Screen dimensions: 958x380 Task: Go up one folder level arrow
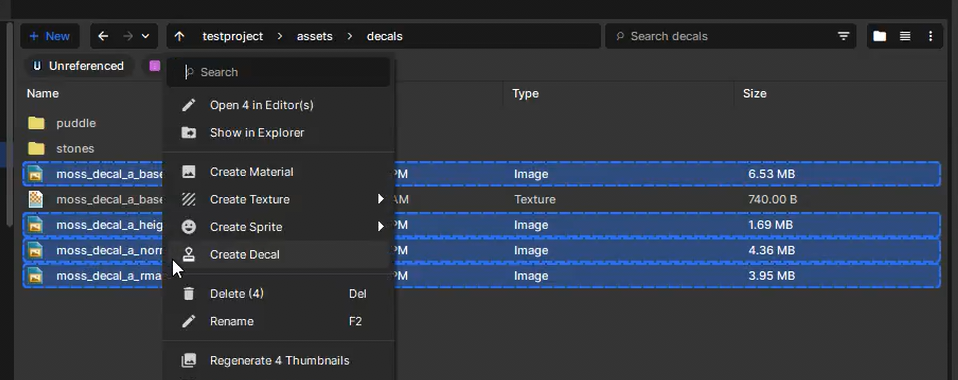(179, 36)
